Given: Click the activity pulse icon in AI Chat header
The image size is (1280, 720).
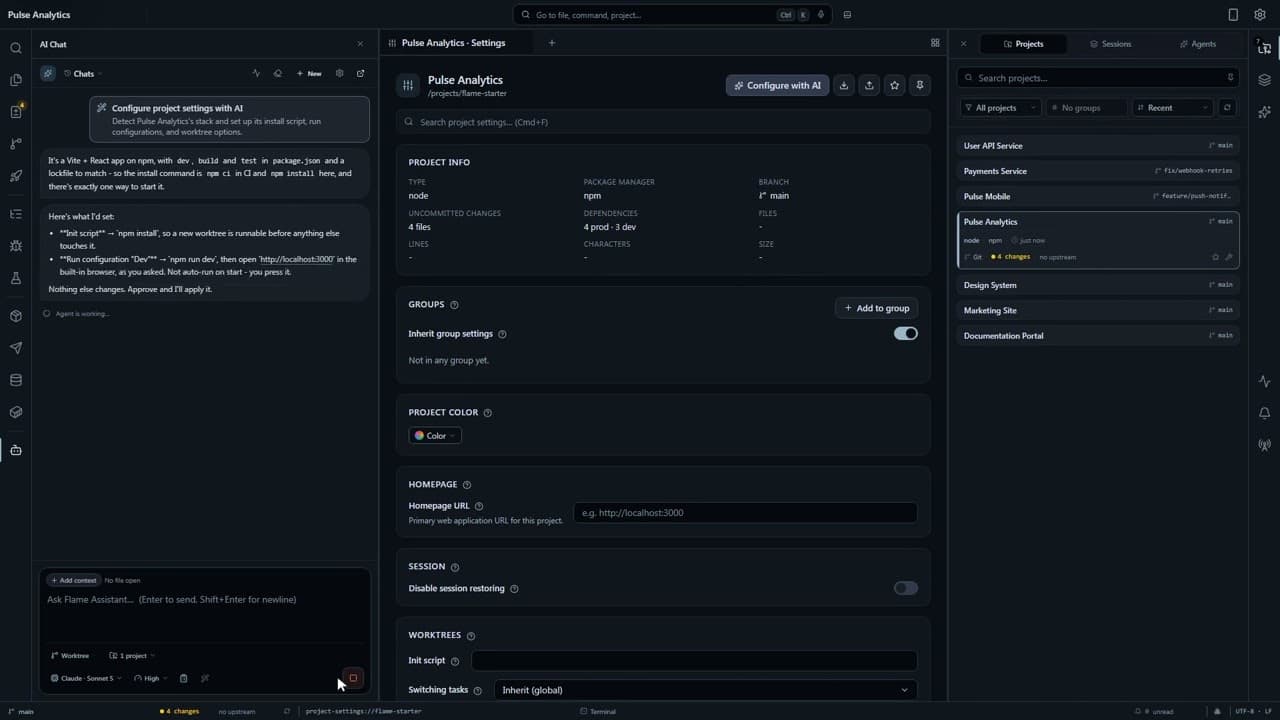Looking at the screenshot, I should click(x=256, y=73).
